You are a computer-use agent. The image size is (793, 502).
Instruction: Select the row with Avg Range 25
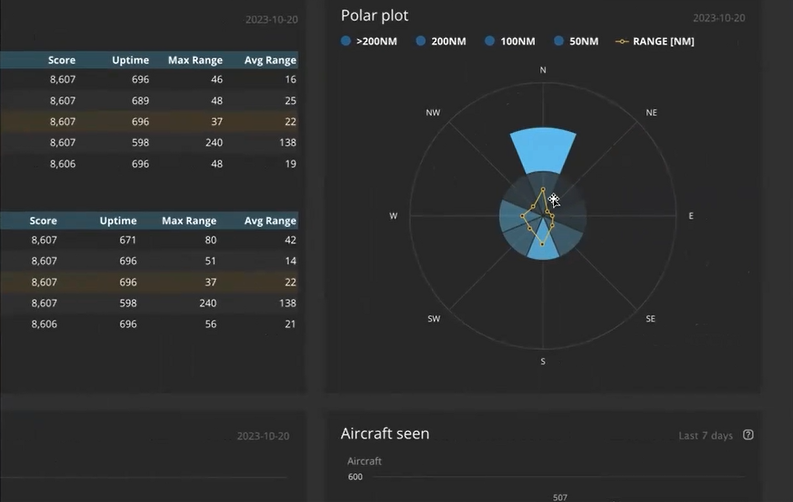pos(150,100)
